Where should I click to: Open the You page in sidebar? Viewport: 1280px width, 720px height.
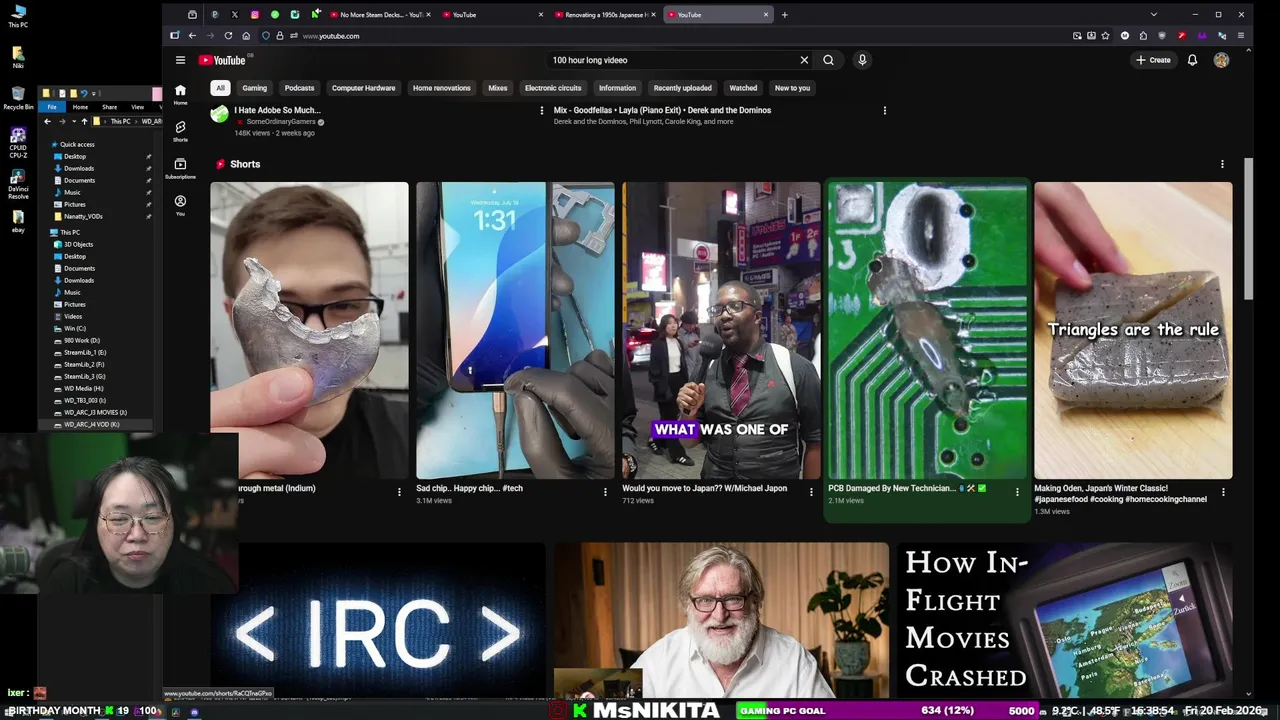tap(180, 205)
